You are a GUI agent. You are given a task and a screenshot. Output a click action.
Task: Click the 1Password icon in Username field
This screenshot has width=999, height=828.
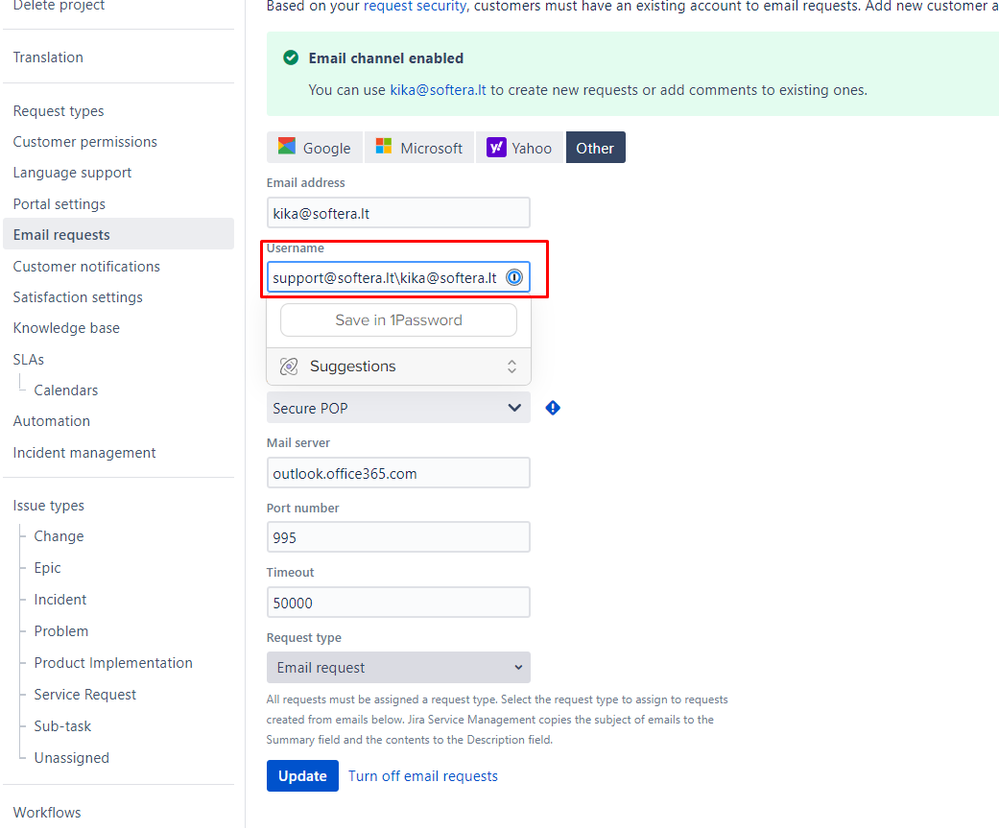514,278
